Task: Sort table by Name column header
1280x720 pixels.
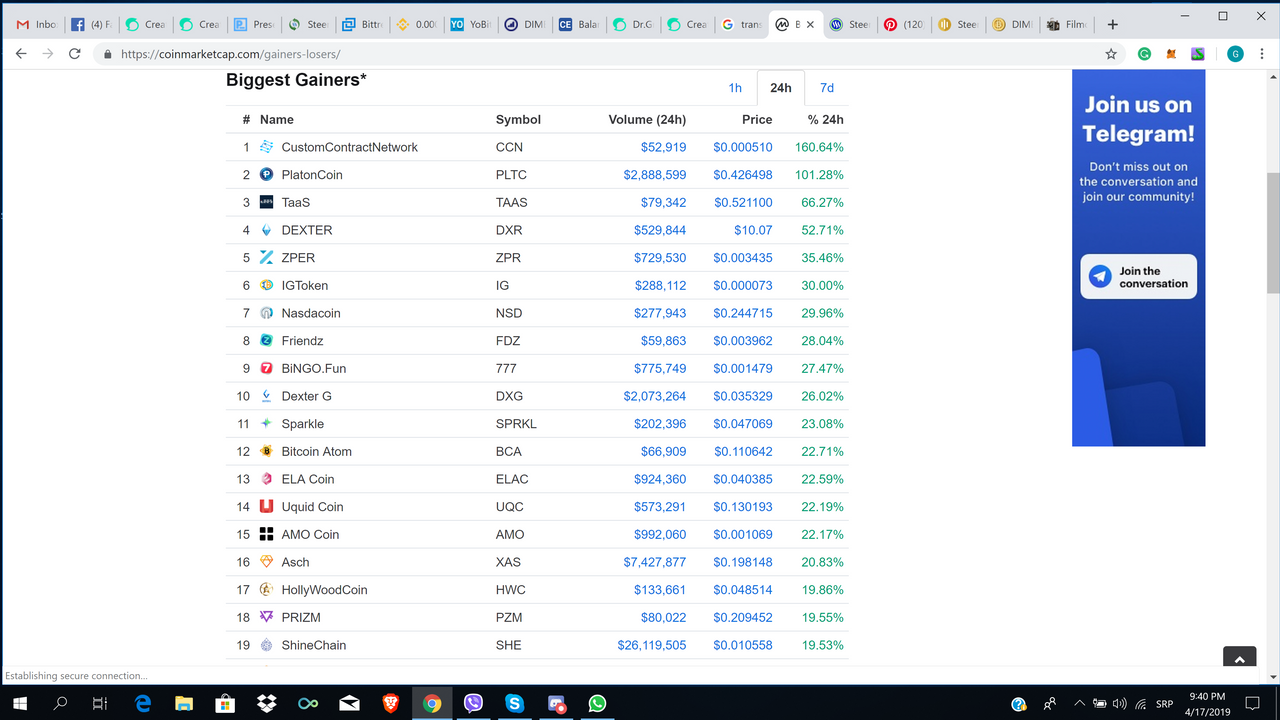Action: click(277, 119)
